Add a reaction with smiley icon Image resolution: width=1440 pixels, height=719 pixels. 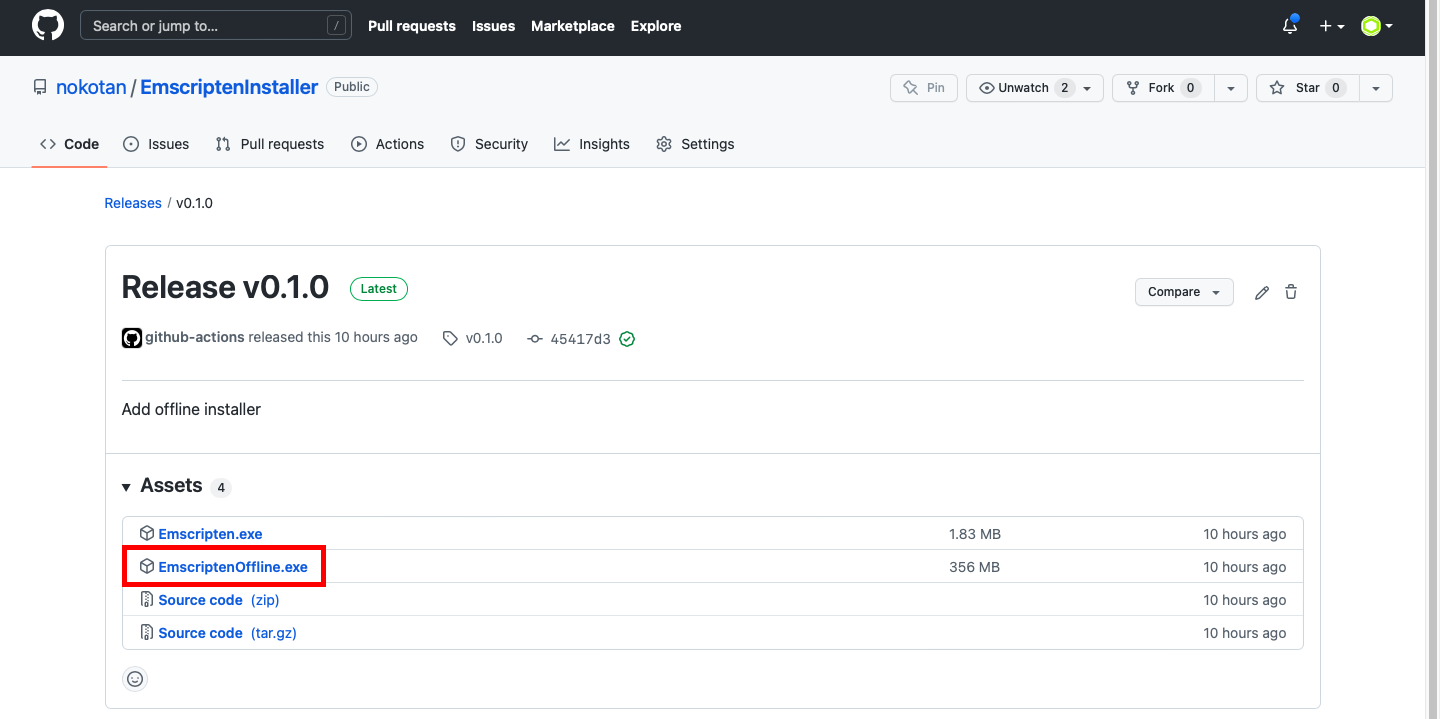tap(135, 679)
